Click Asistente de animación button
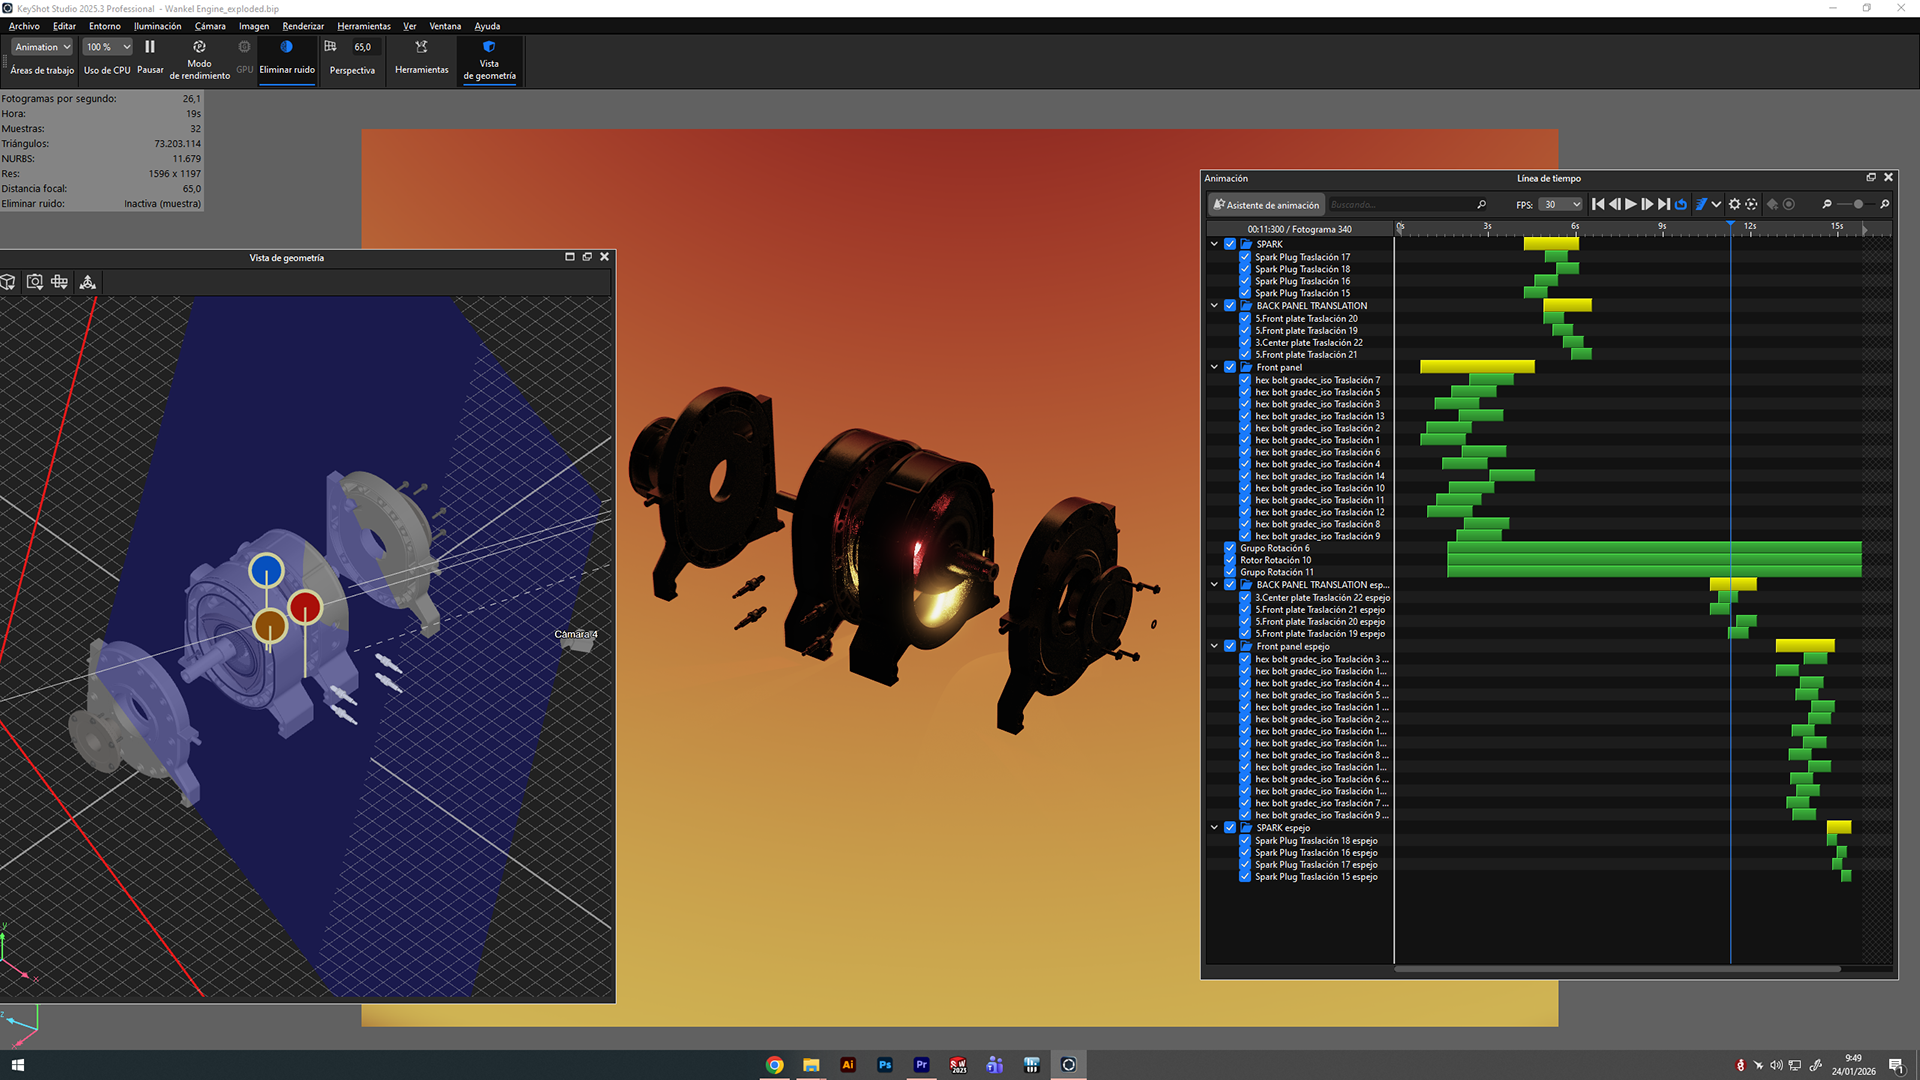Viewport: 1920px width, 1080px height. click(1266, 205)
